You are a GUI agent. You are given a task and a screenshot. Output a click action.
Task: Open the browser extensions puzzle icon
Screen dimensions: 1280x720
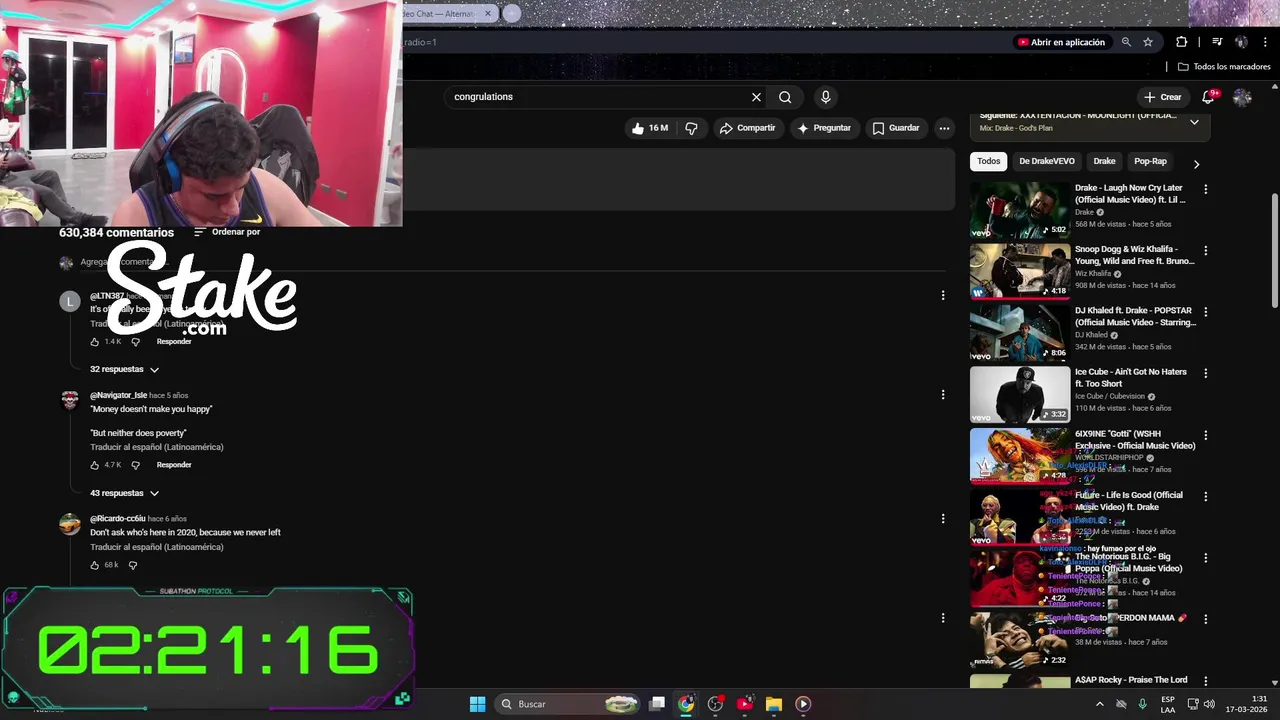pyautogui.click(x=1181, y=42)
